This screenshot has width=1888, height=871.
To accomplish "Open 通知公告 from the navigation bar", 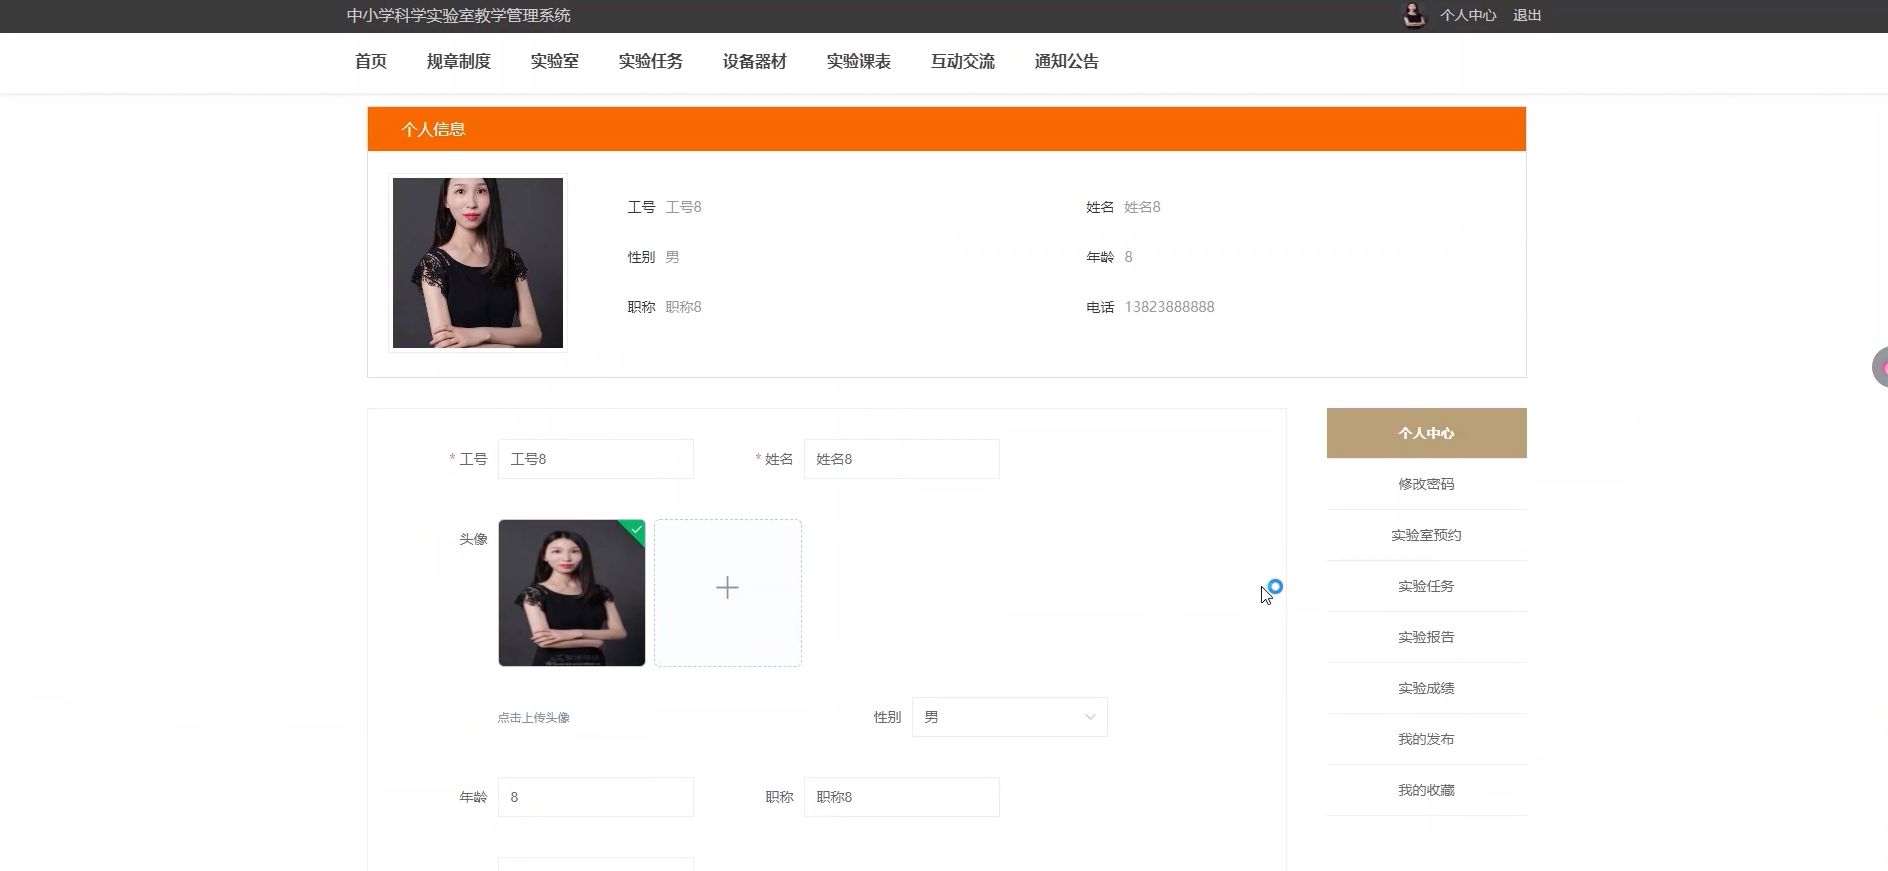I will (1066, 62).
